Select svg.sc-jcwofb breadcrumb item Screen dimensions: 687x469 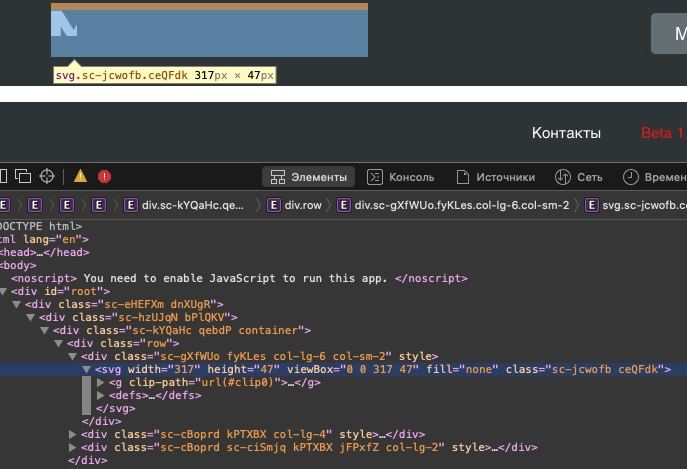pyautogui.click(x=636, y=205)
